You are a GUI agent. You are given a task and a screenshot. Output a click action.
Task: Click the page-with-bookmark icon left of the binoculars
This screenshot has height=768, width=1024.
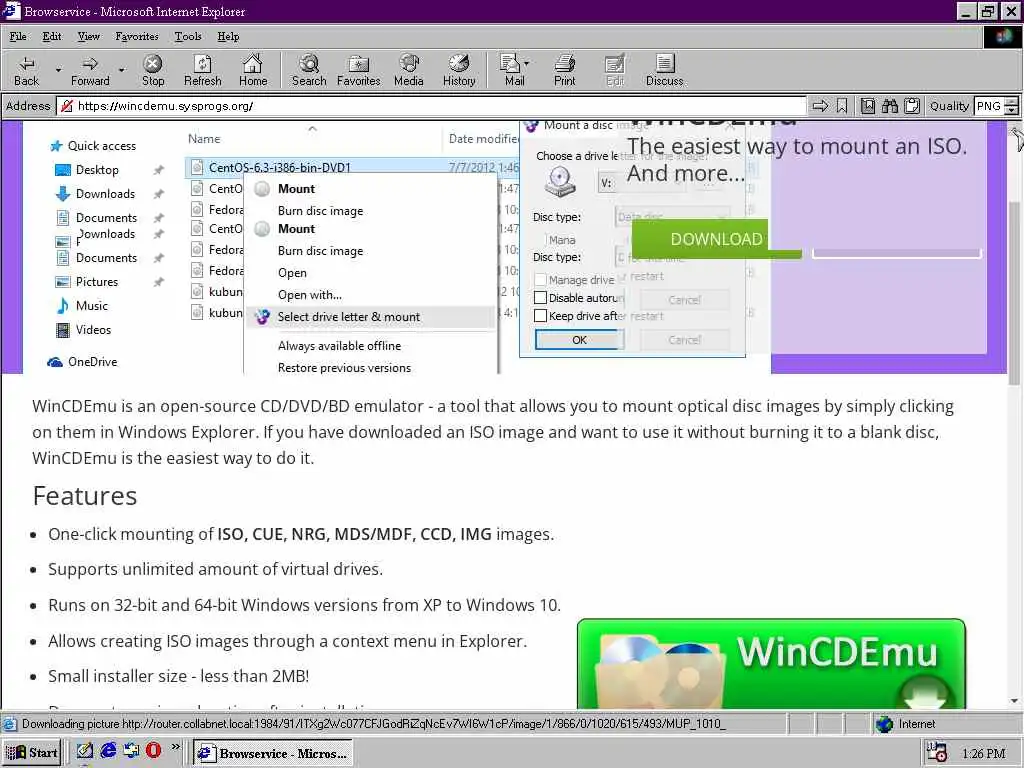pyautogui.click(x=867, y=106)
